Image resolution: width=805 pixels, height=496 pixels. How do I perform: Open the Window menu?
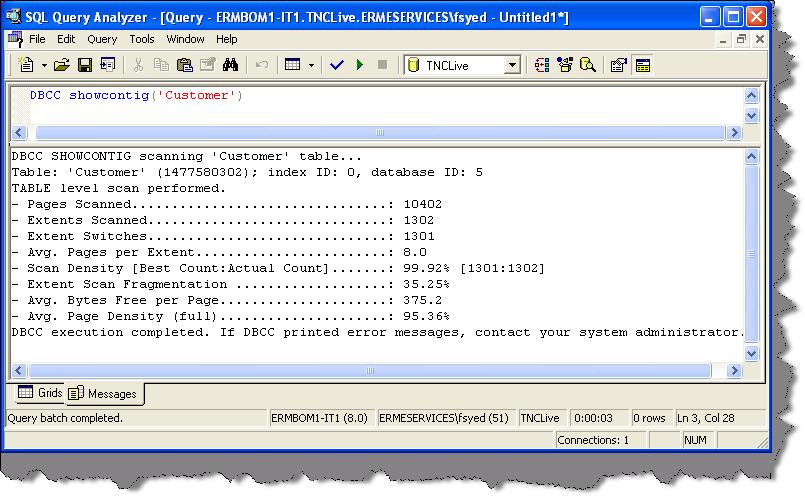[185, 40]
